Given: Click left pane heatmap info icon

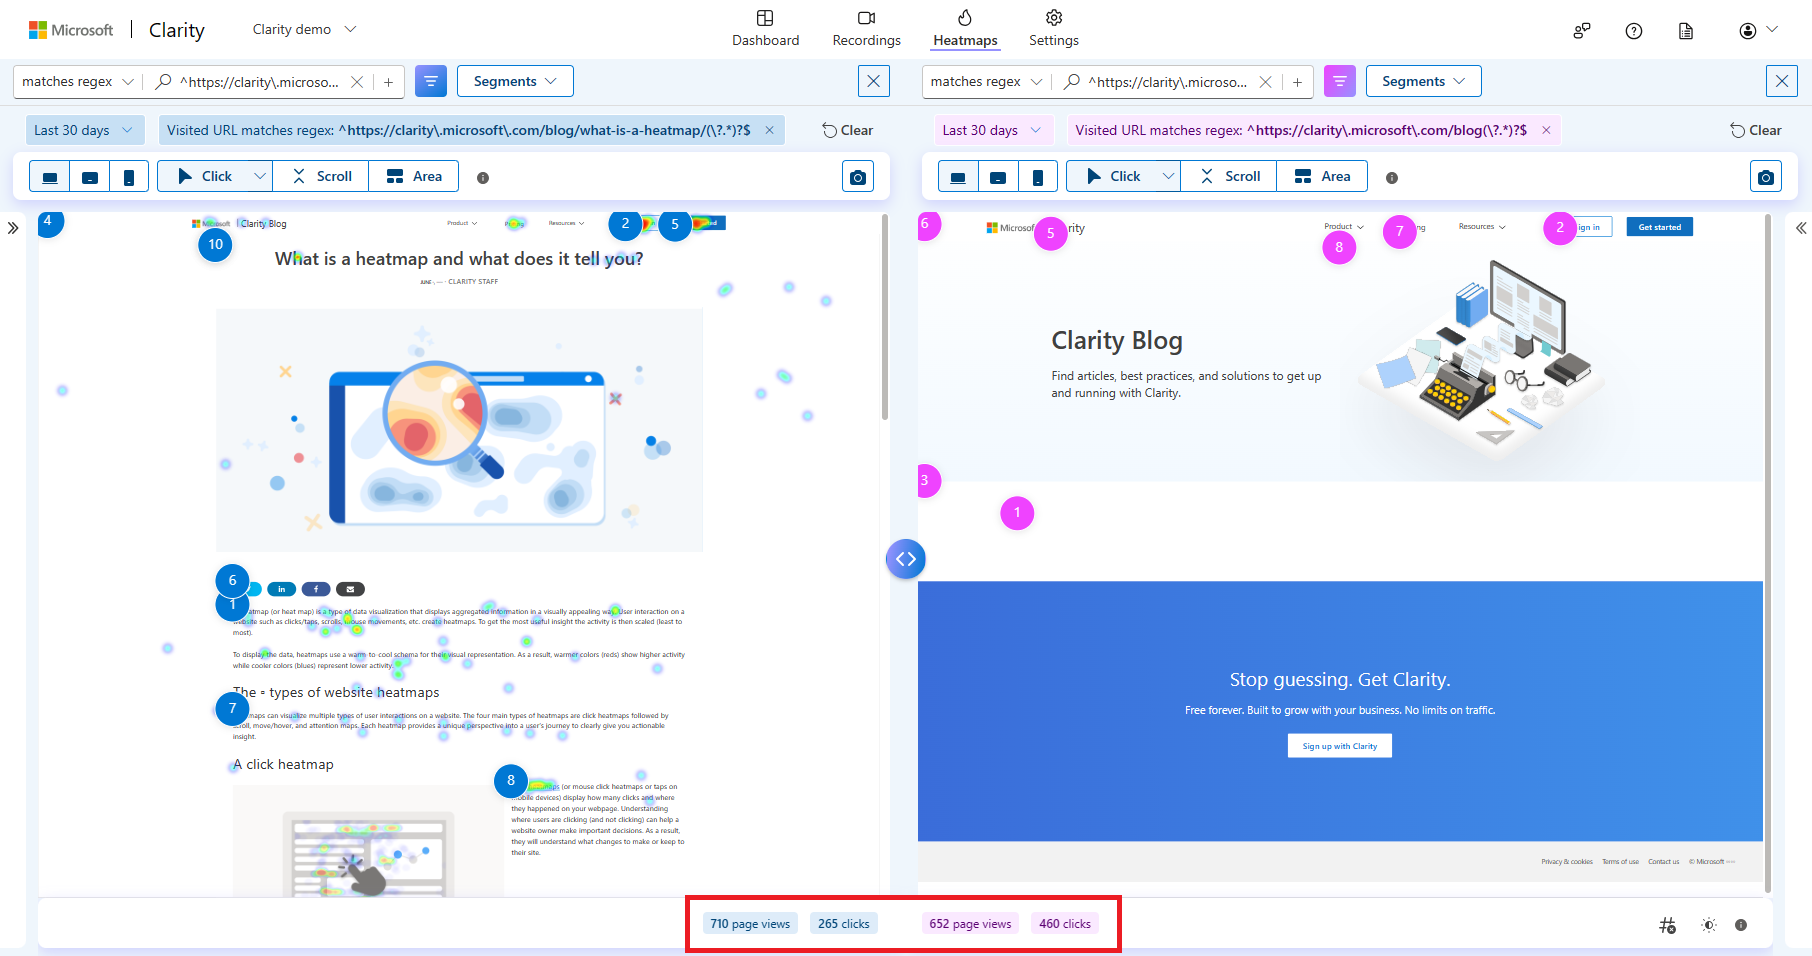Looking at the screenshot, I should (x=483, y=178).
